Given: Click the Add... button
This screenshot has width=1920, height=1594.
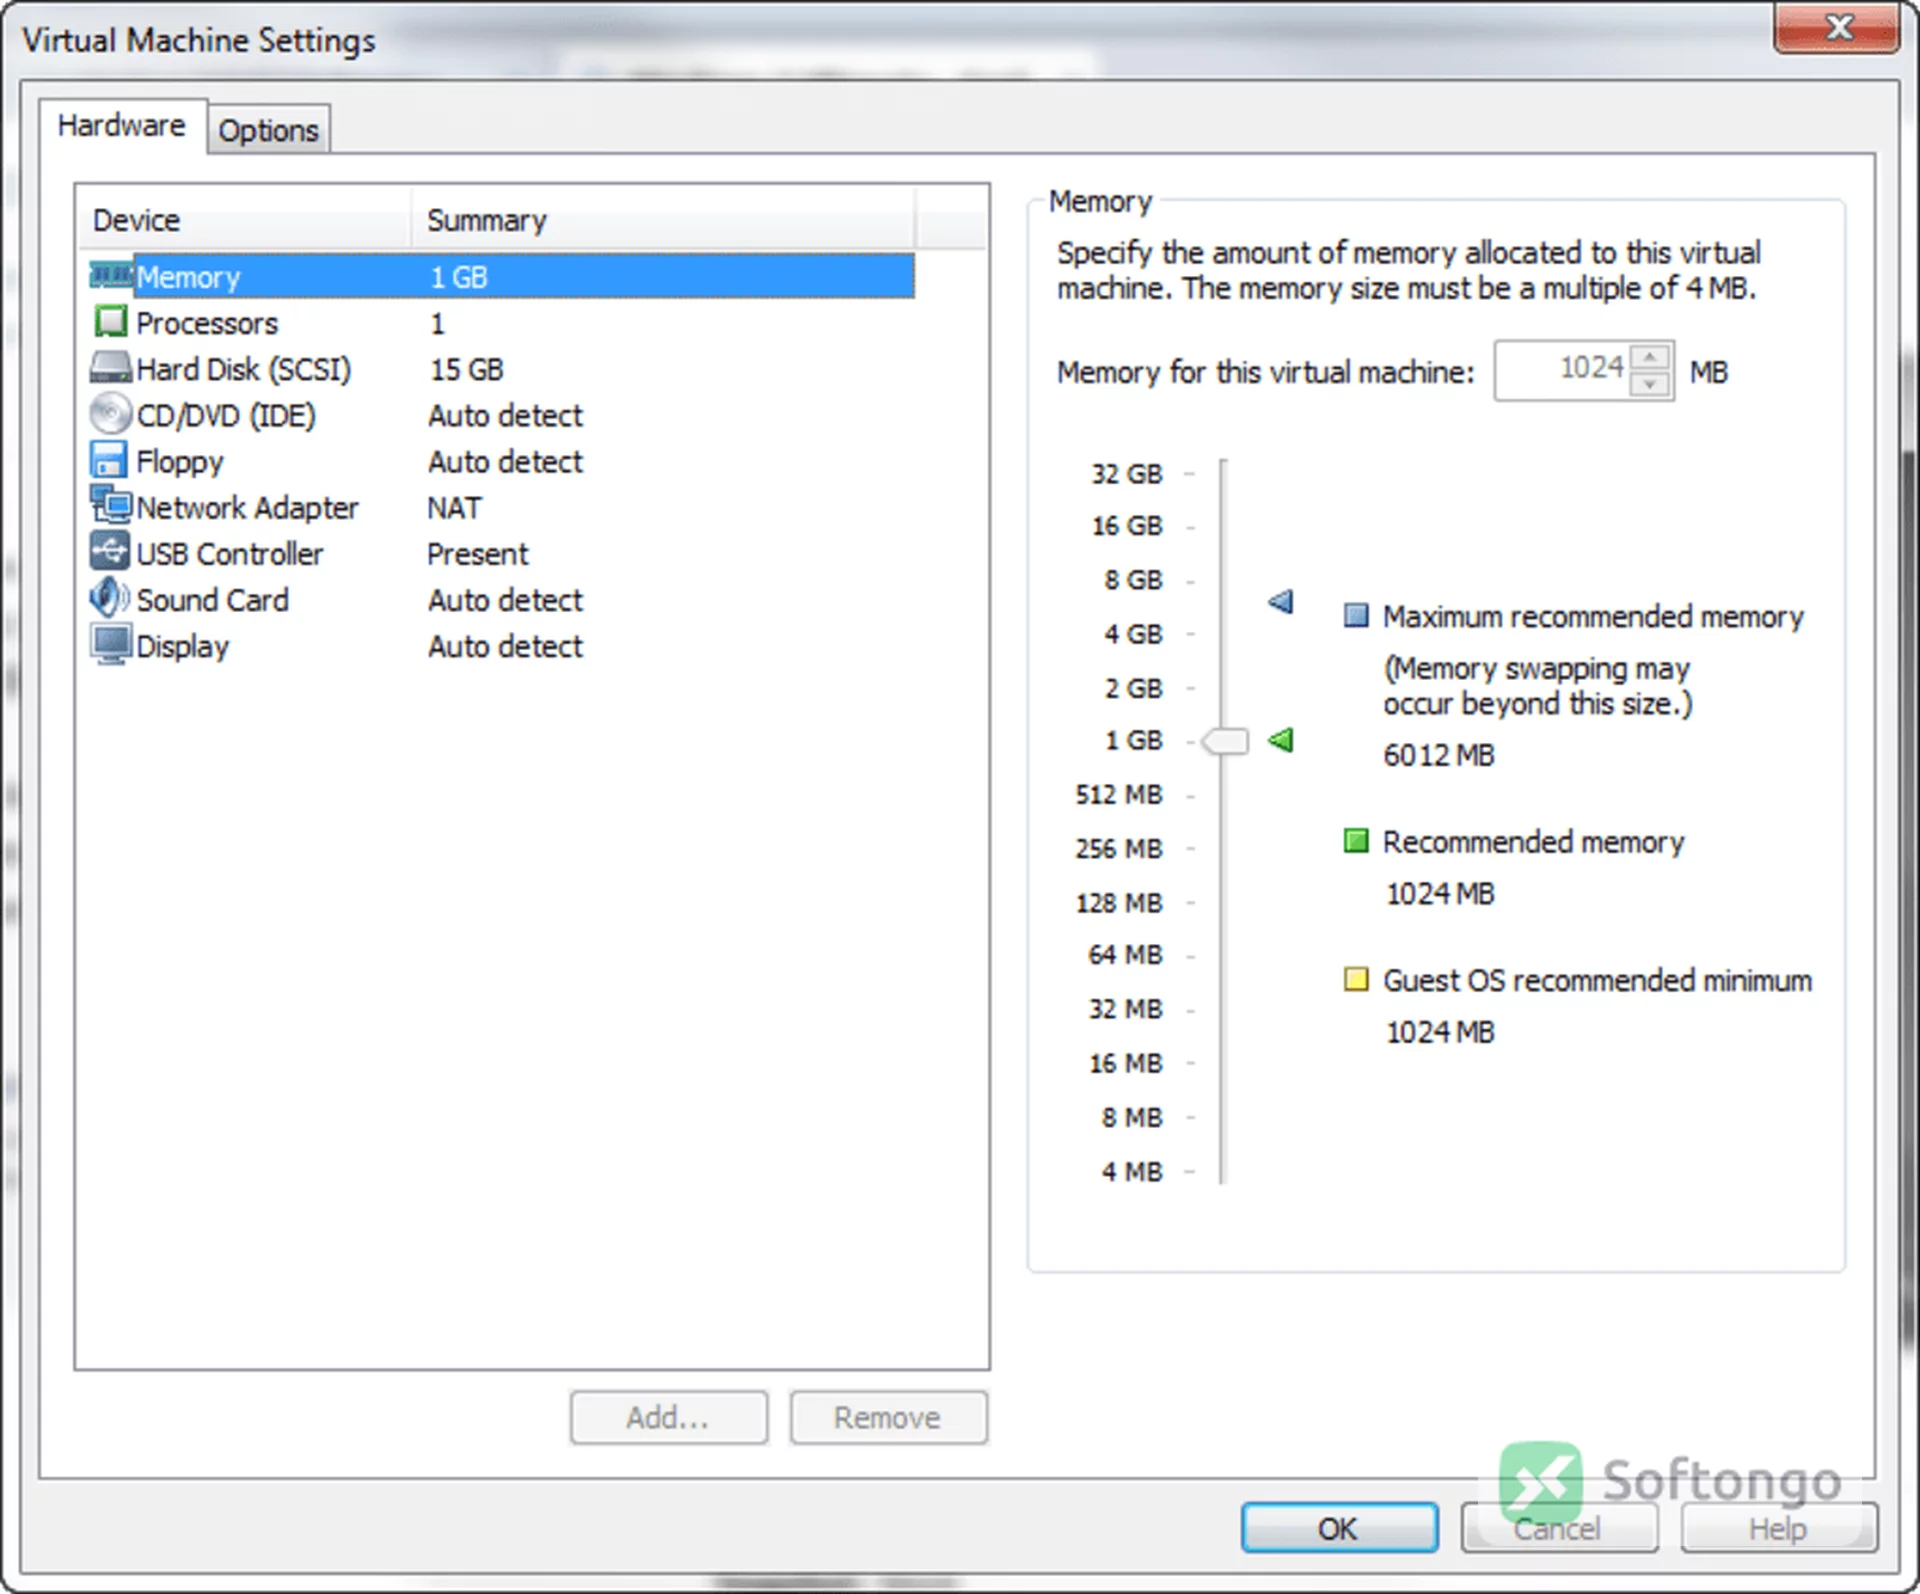Looking at the screenshot, I should (669, 1418).
